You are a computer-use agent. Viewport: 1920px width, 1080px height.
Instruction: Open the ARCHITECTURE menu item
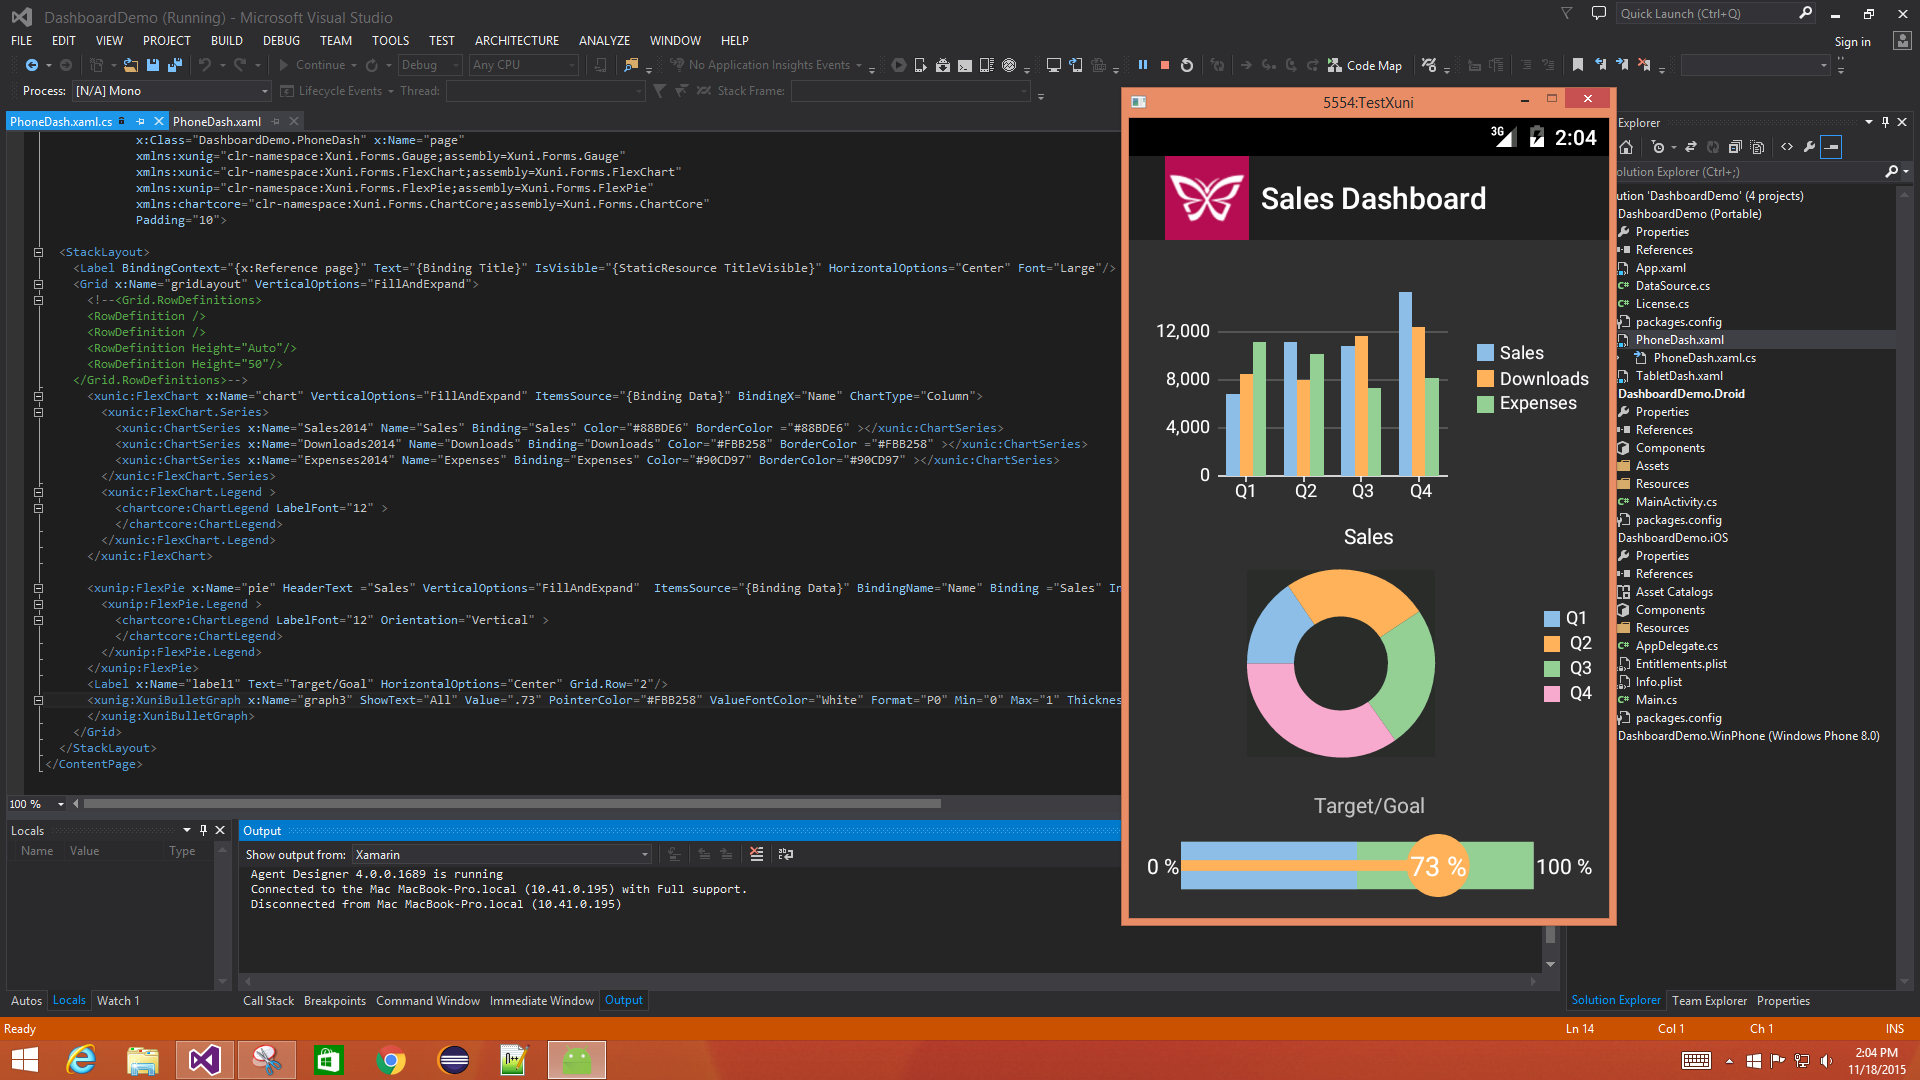518,41
